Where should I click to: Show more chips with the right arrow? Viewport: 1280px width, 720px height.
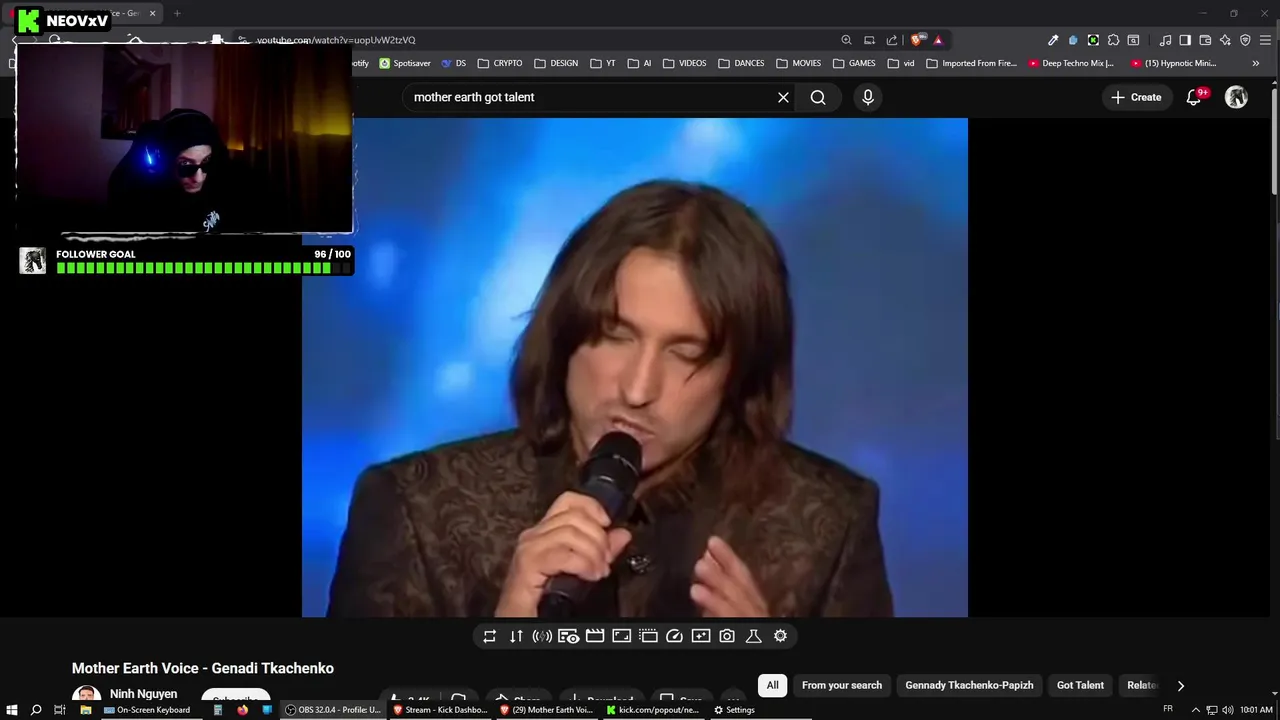[x=1180, y=685]
